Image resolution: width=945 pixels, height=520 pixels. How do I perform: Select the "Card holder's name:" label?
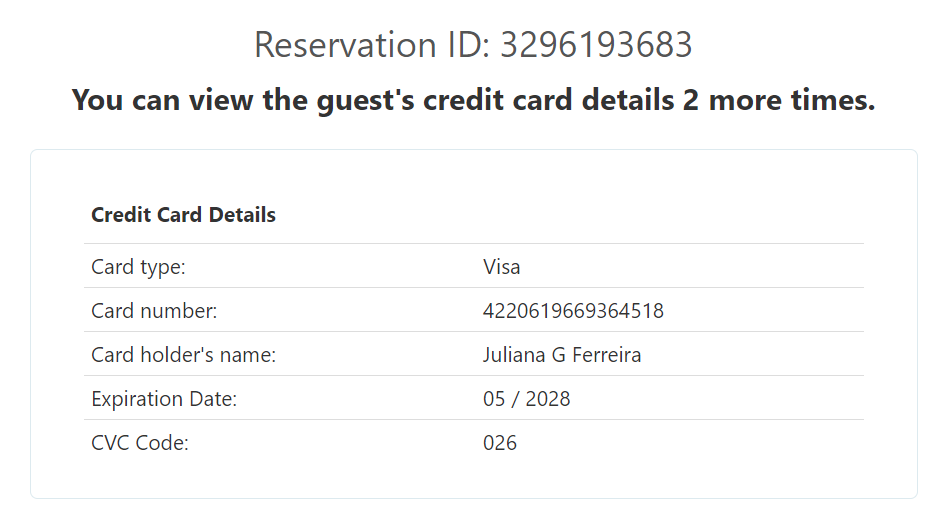click(183, 356)
